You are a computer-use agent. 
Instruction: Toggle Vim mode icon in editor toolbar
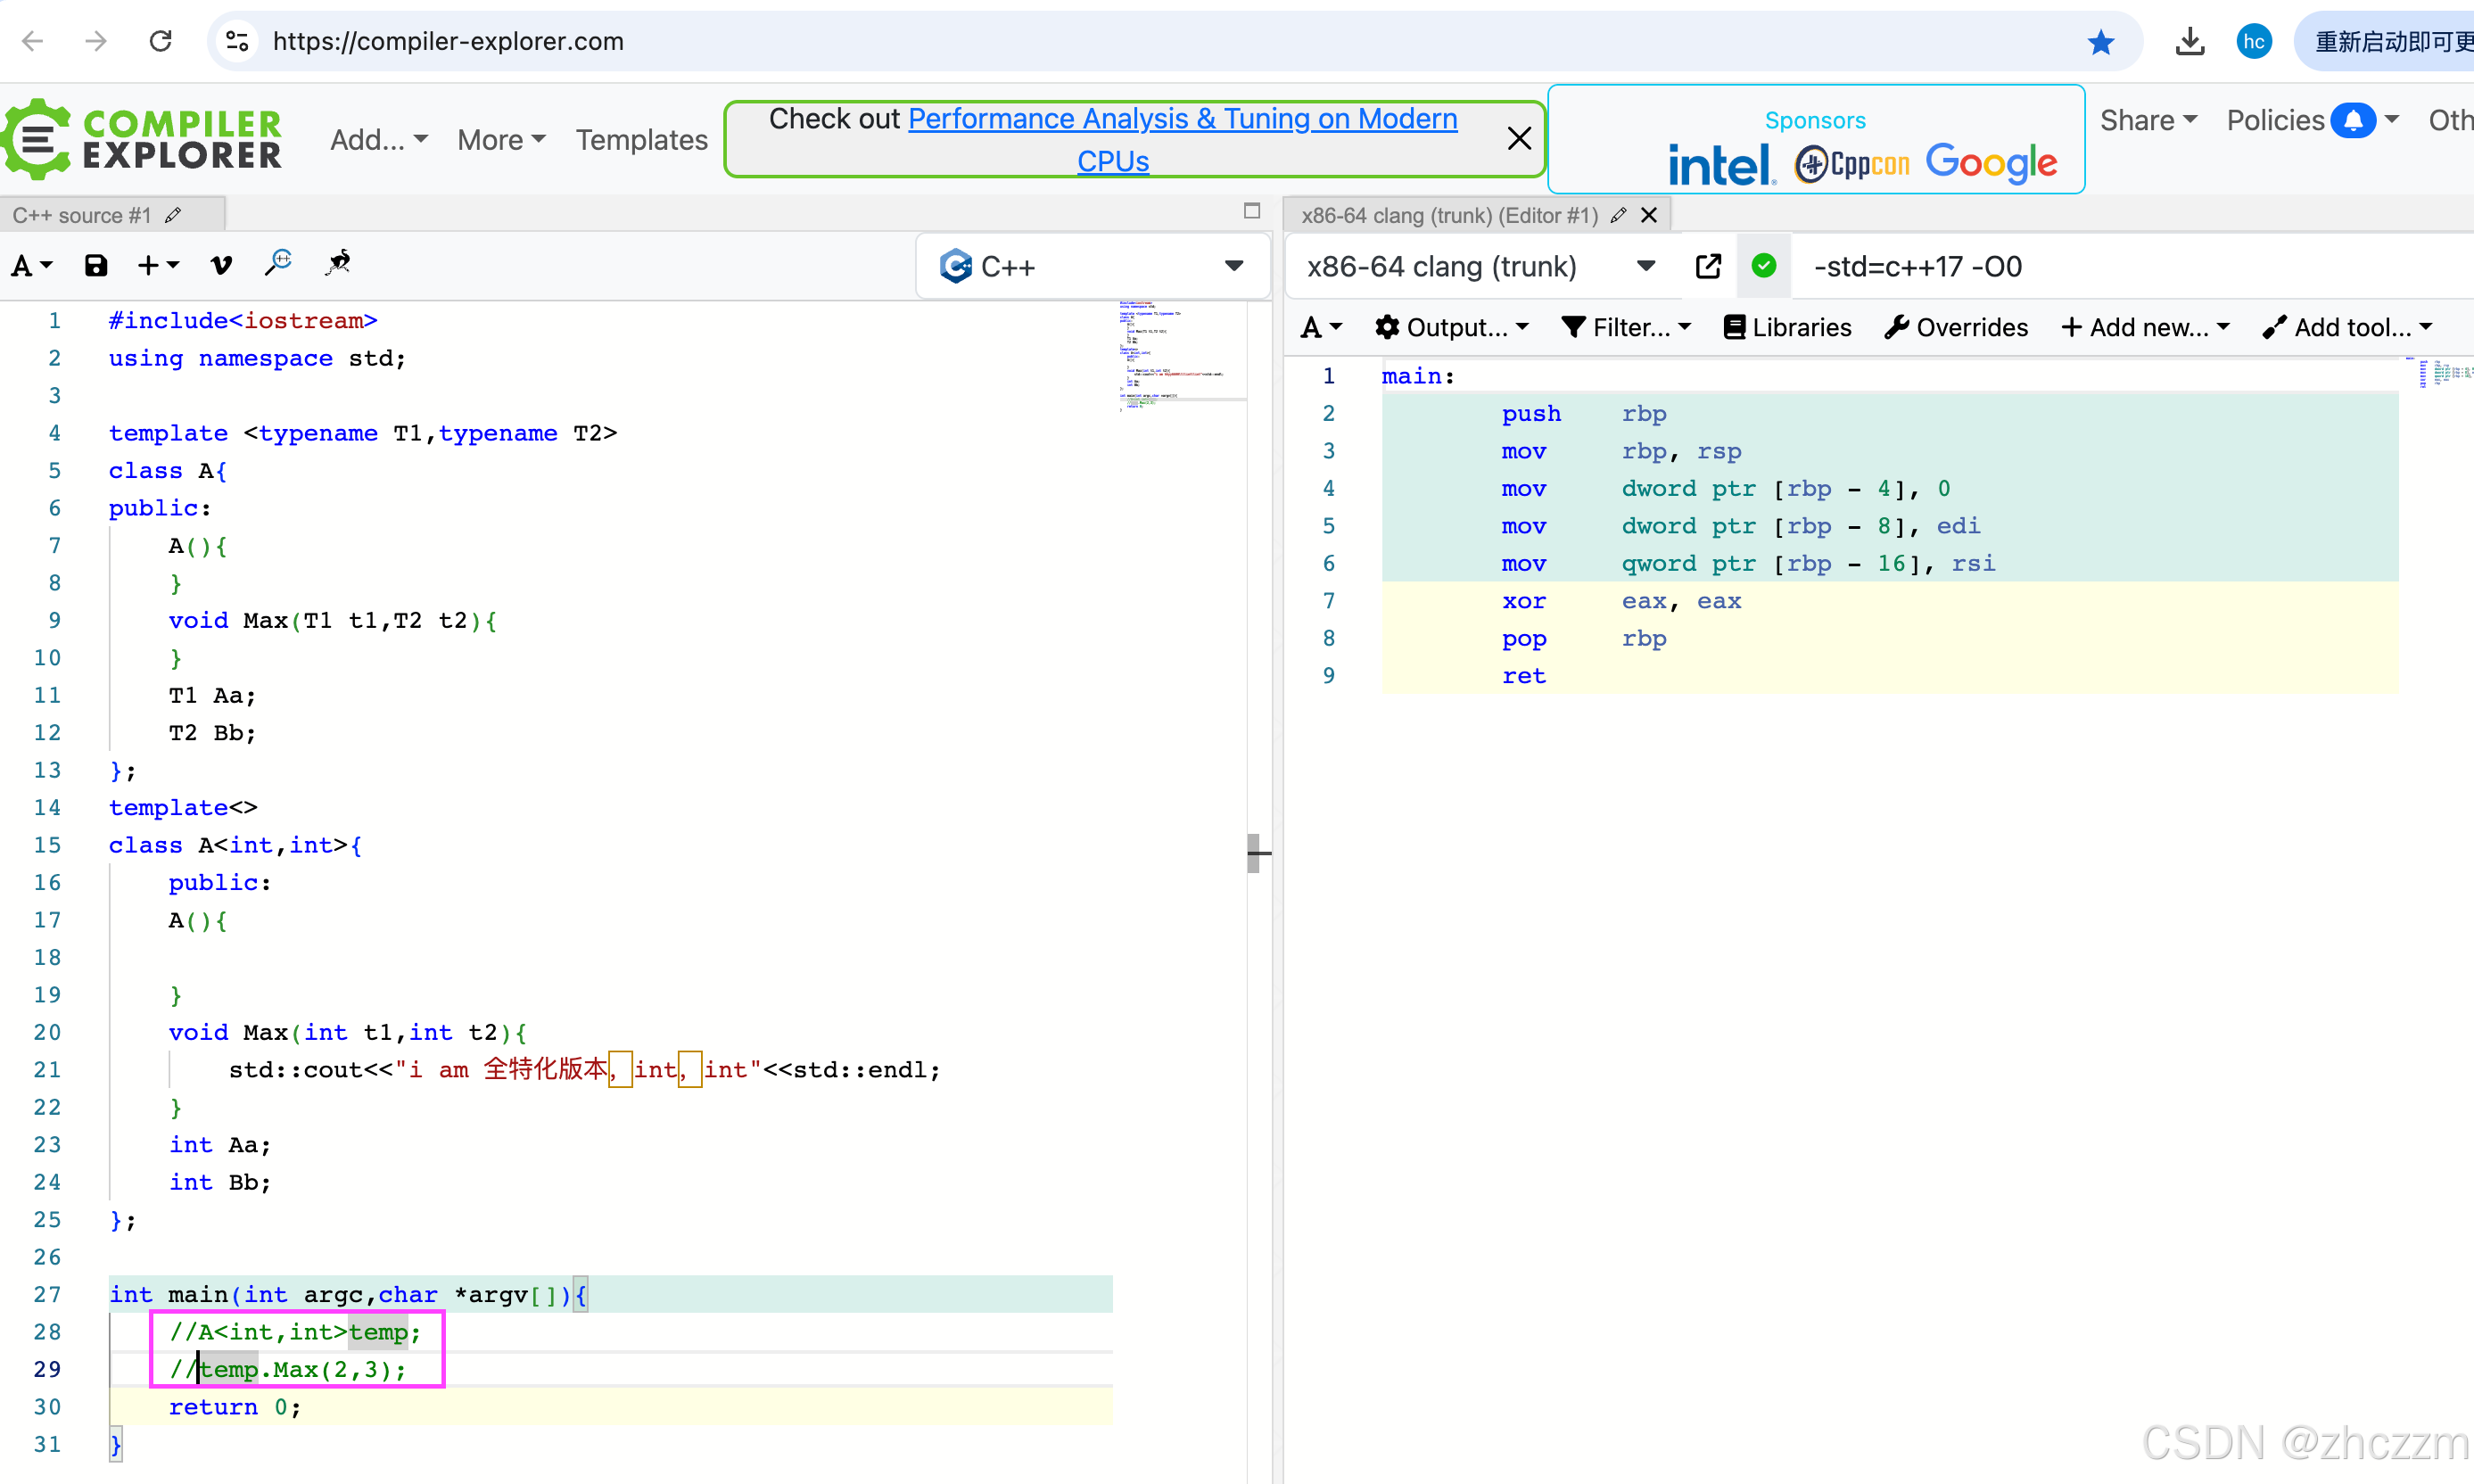point(221,266)
